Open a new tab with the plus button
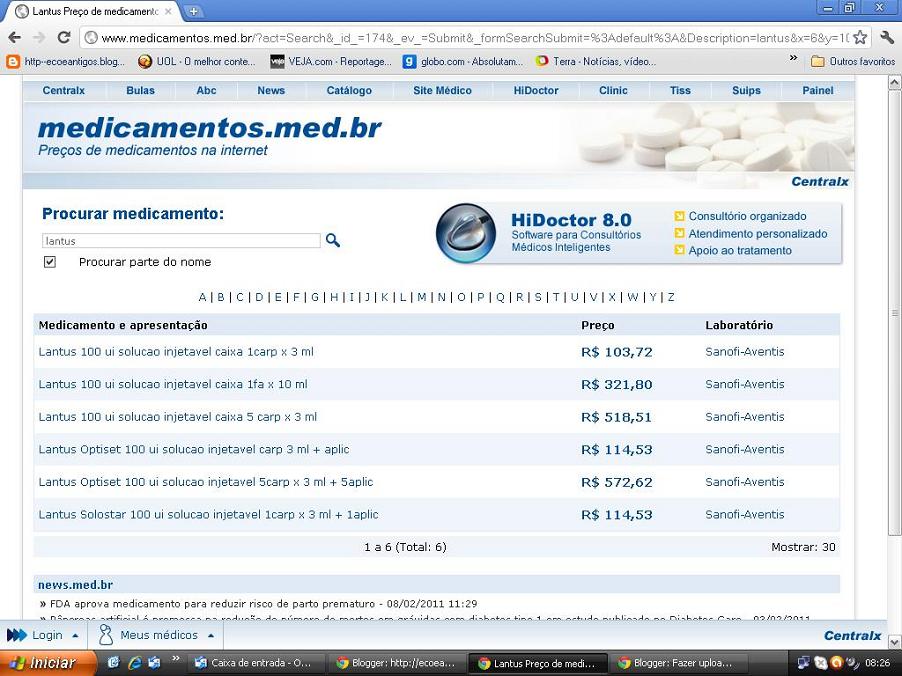 point(194,11)
